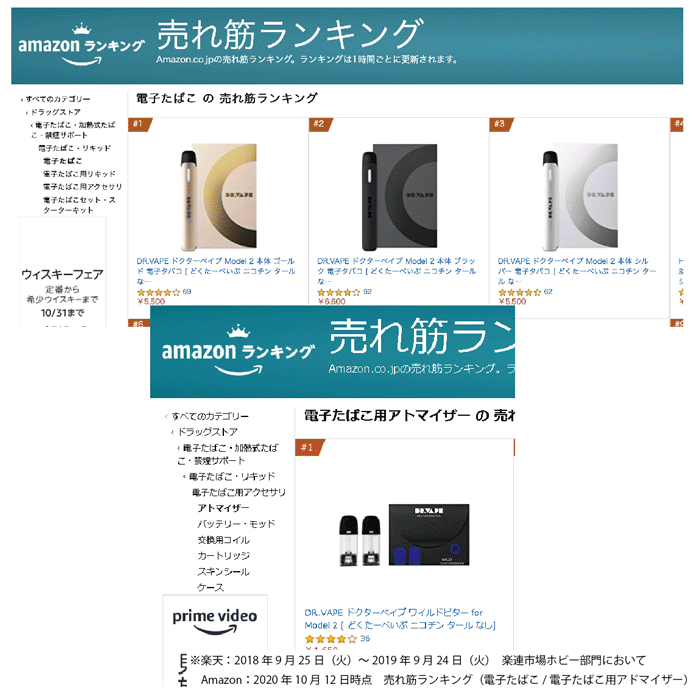
Task: Open the #1 gold DR.VAPE Model 2 image
Action: pyautogui.click(x=219, y=196)
